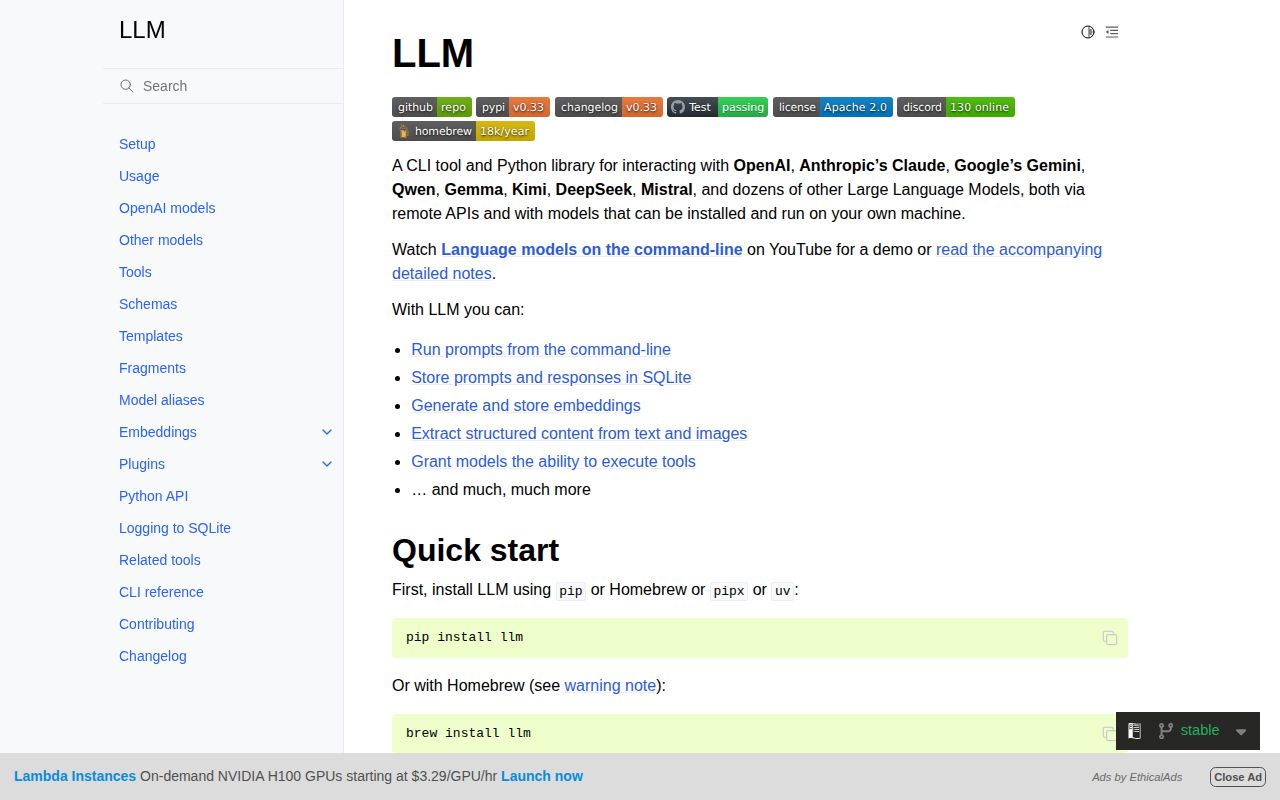Open Fragments in the sidebar
The height and width of the screenshot is (800, 1280).
click(152, 368)
